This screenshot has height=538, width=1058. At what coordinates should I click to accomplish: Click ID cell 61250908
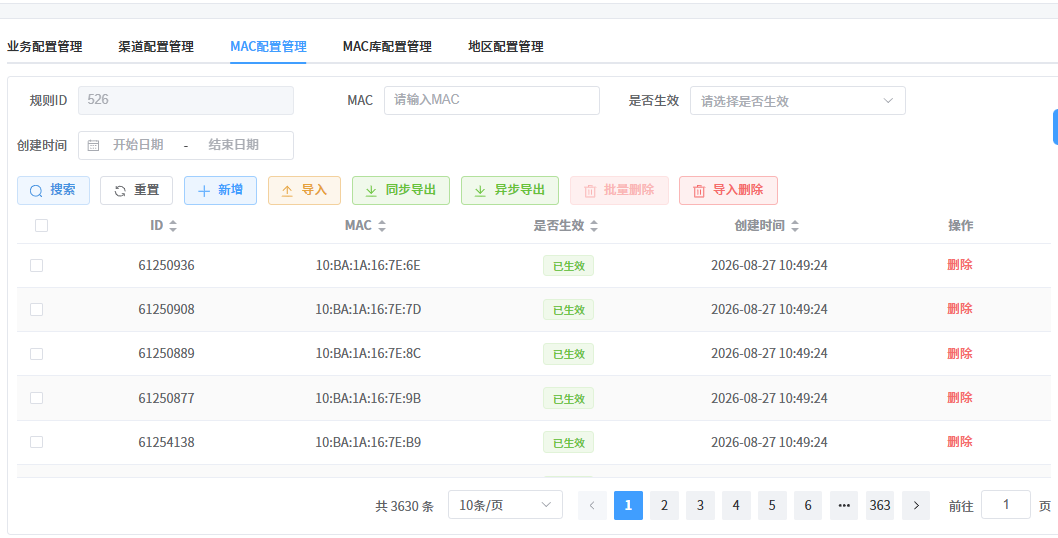[x=167, y=309]
